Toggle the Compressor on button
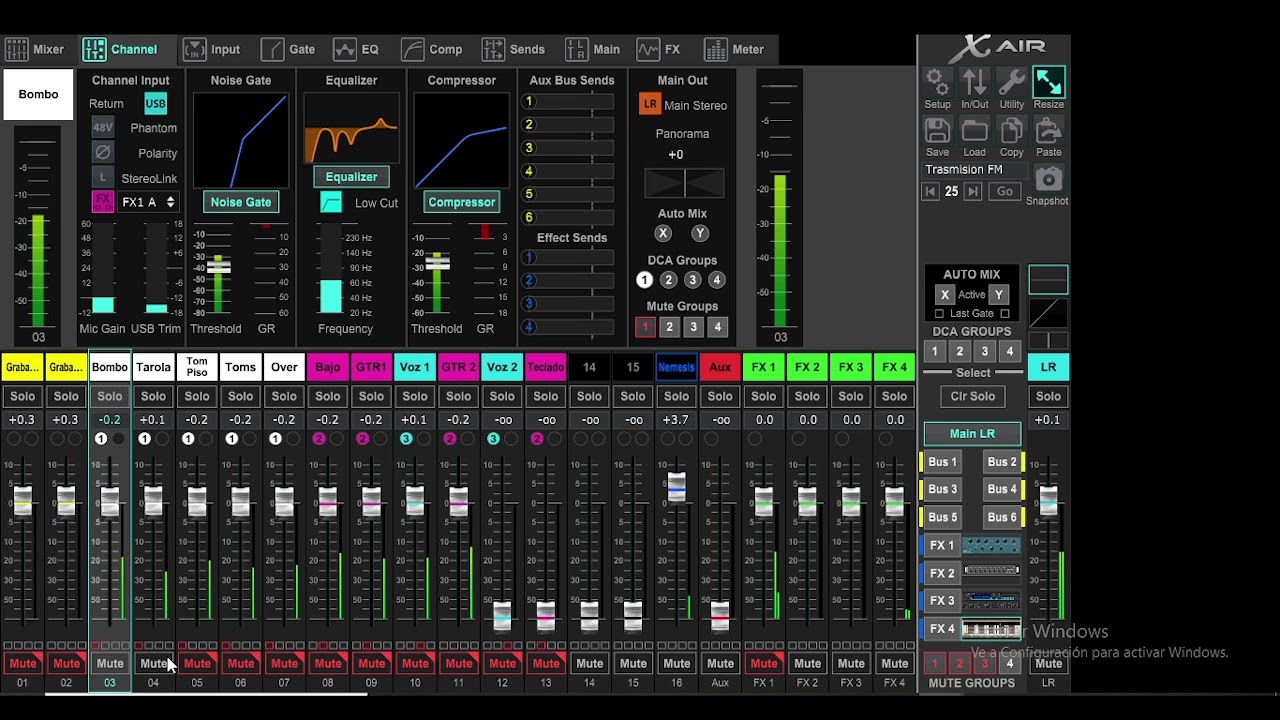This screenshot has height=720, width=1280. 461,202
